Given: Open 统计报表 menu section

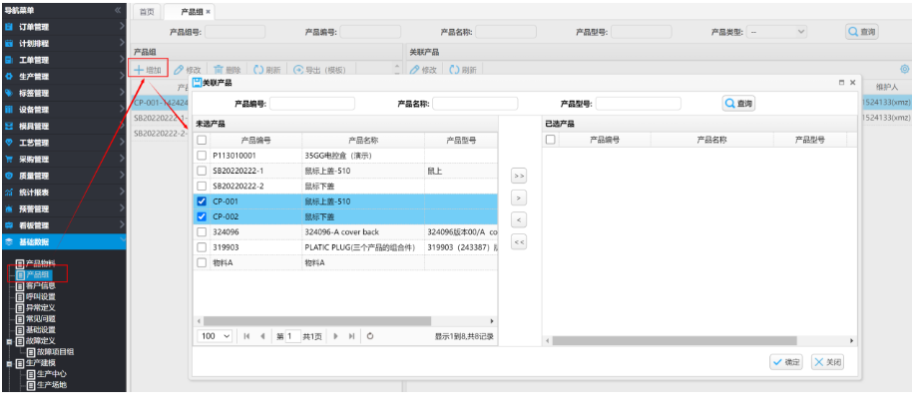Looking at the screenshot, I should click(63, 192).
